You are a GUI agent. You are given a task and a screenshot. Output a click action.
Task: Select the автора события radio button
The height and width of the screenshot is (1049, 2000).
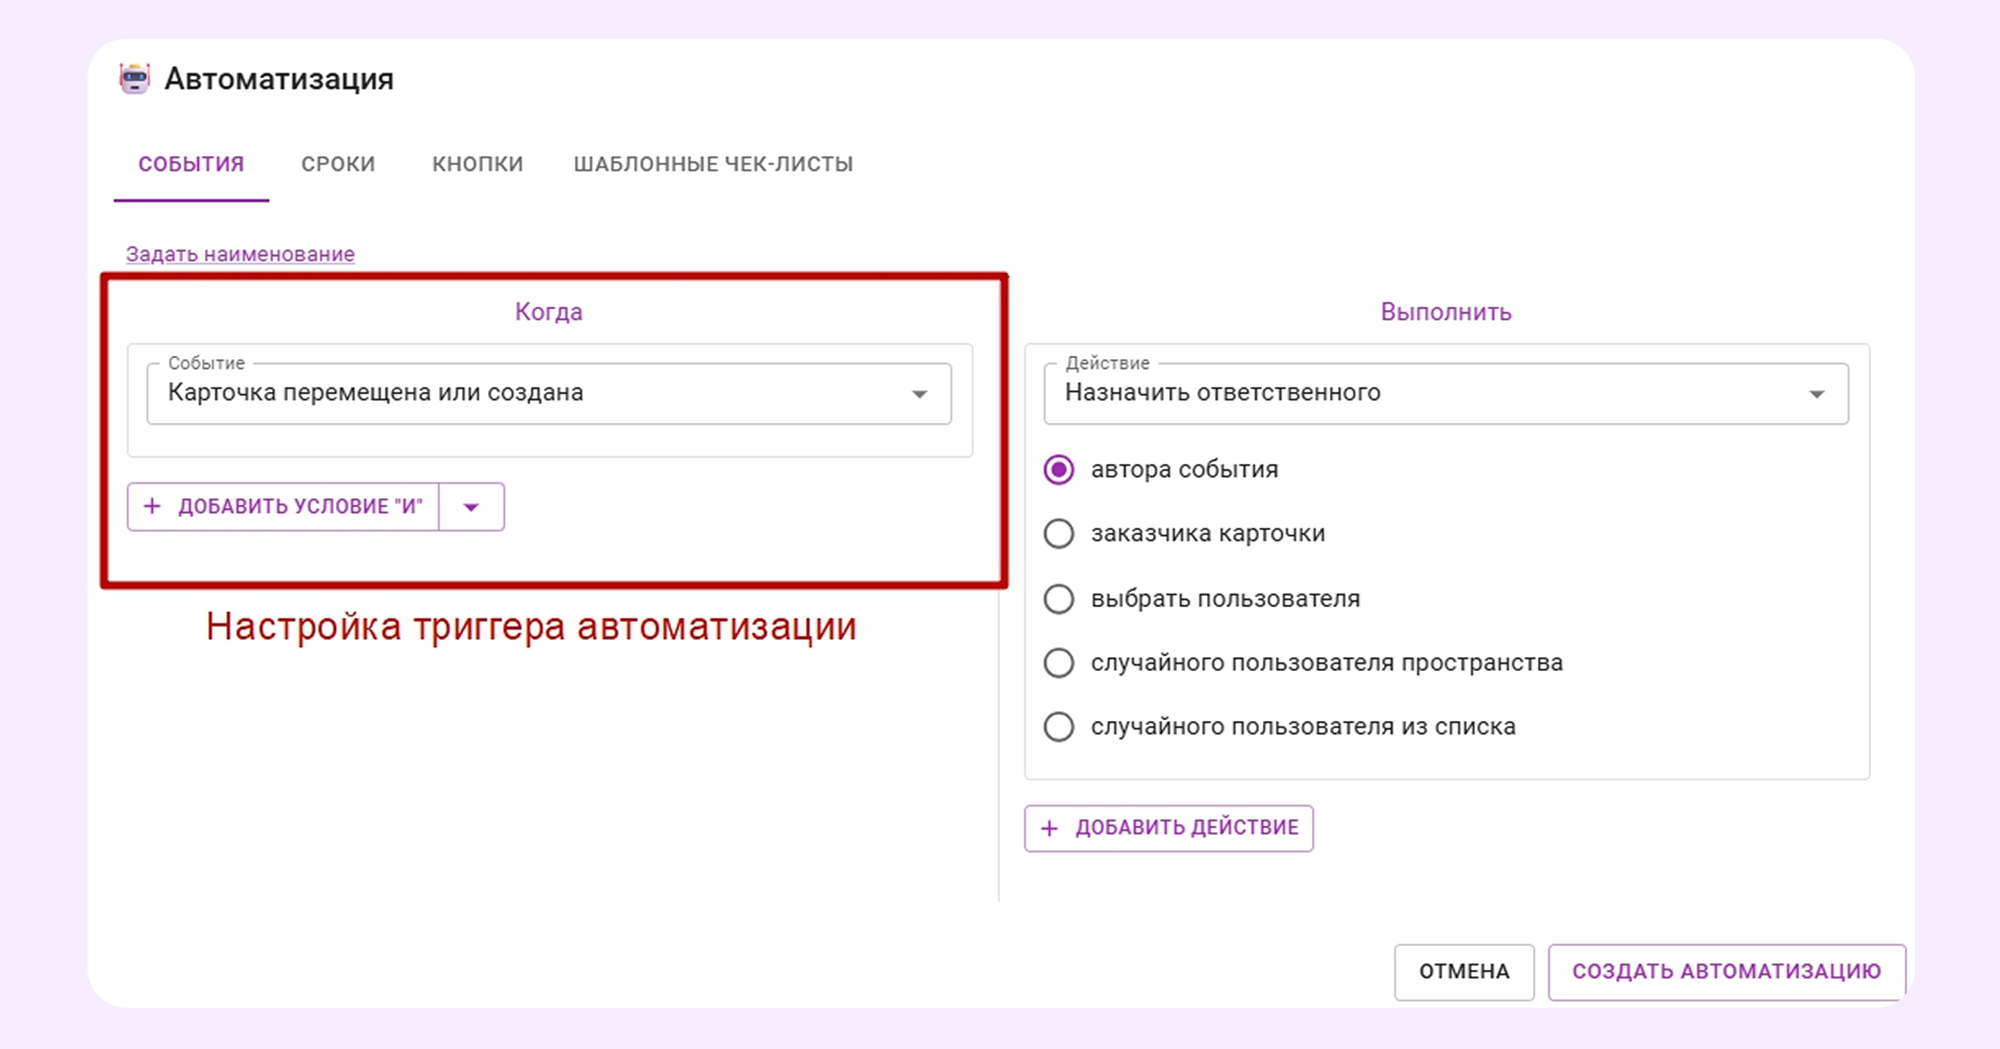click(x=1058, y=468)
